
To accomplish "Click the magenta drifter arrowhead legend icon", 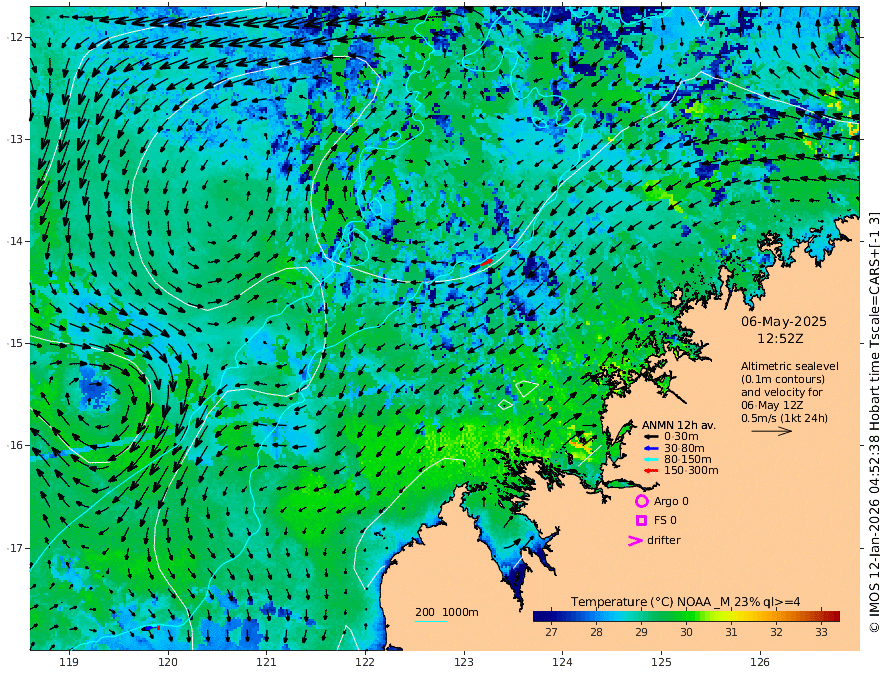I will (x=635, y=541).
